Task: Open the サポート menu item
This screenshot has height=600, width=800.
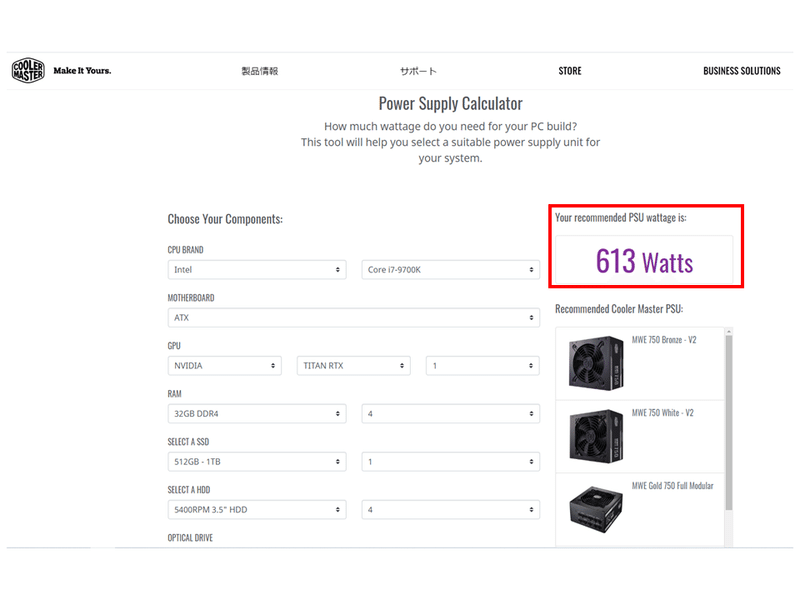Action: [x=418, y=71]
